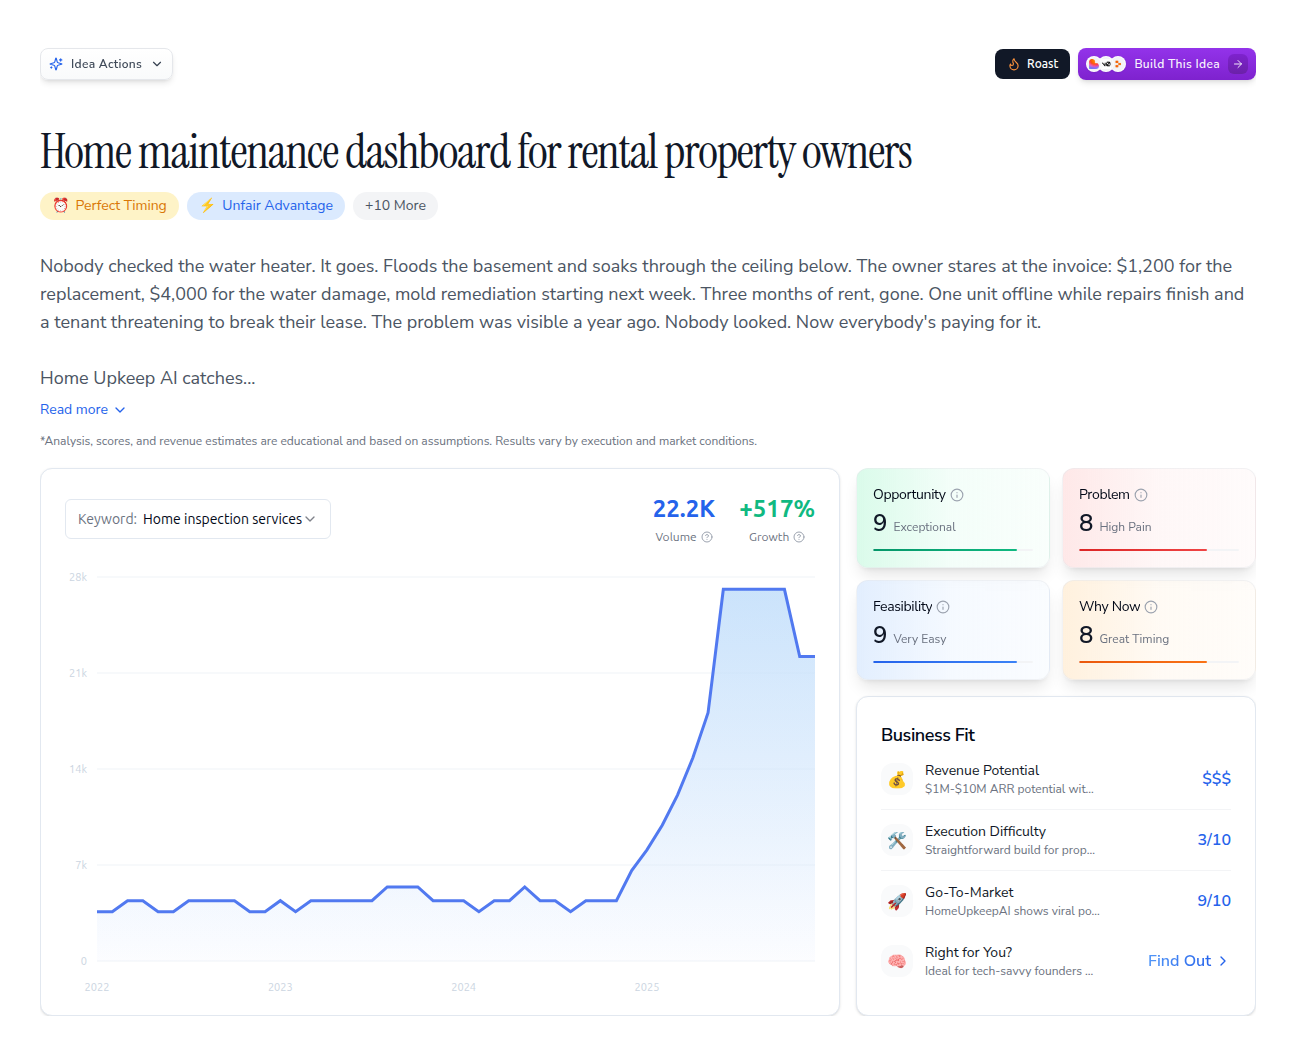1296x1056 pixels.
Task: Click the Volume help icon
Action: (707, 537)
